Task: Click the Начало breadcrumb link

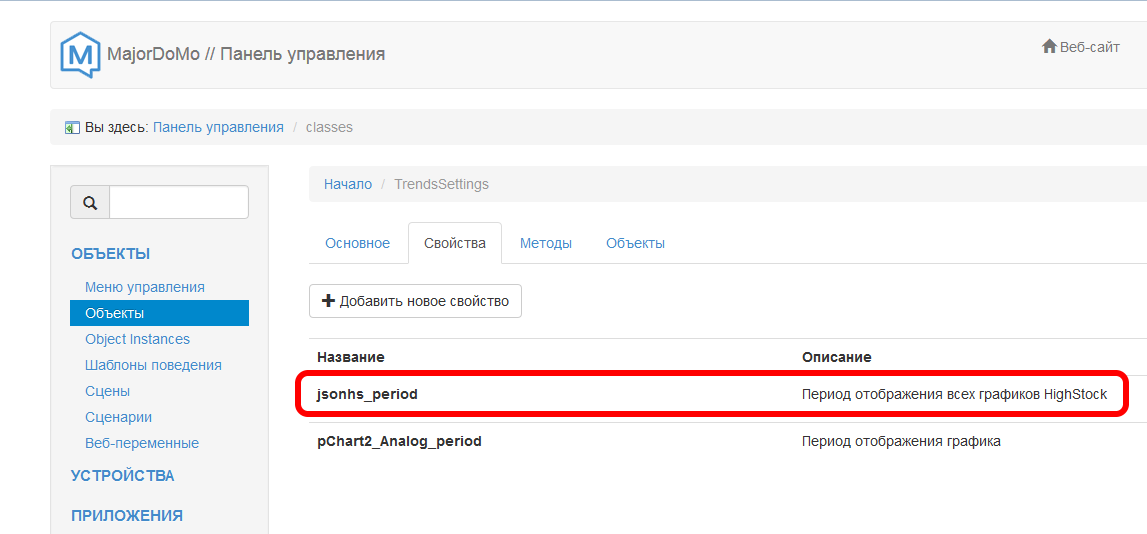Action: click(x=348, y=184)
